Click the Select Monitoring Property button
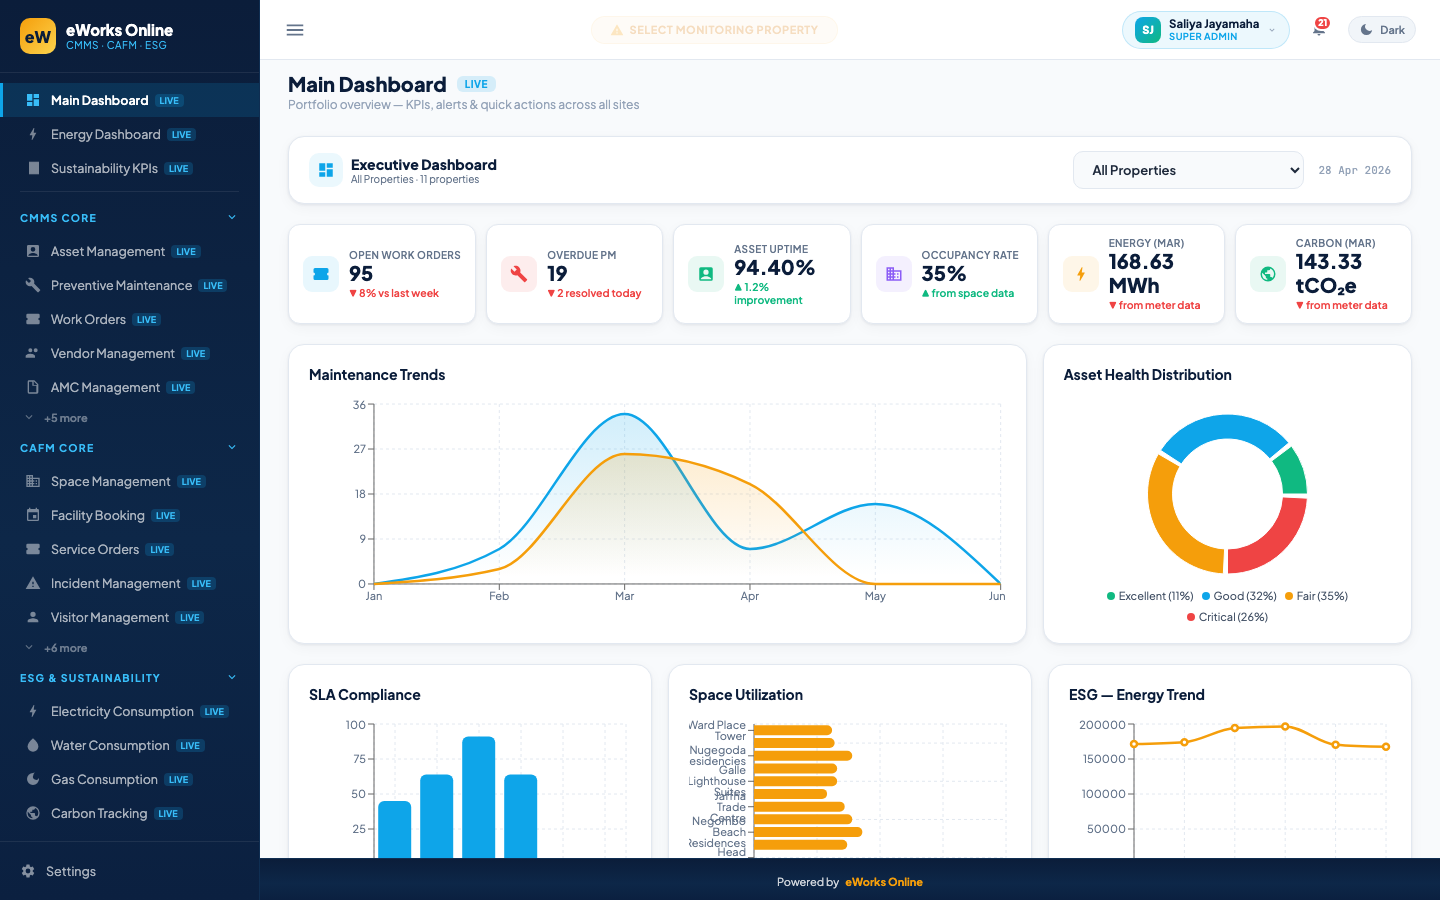 714,30
